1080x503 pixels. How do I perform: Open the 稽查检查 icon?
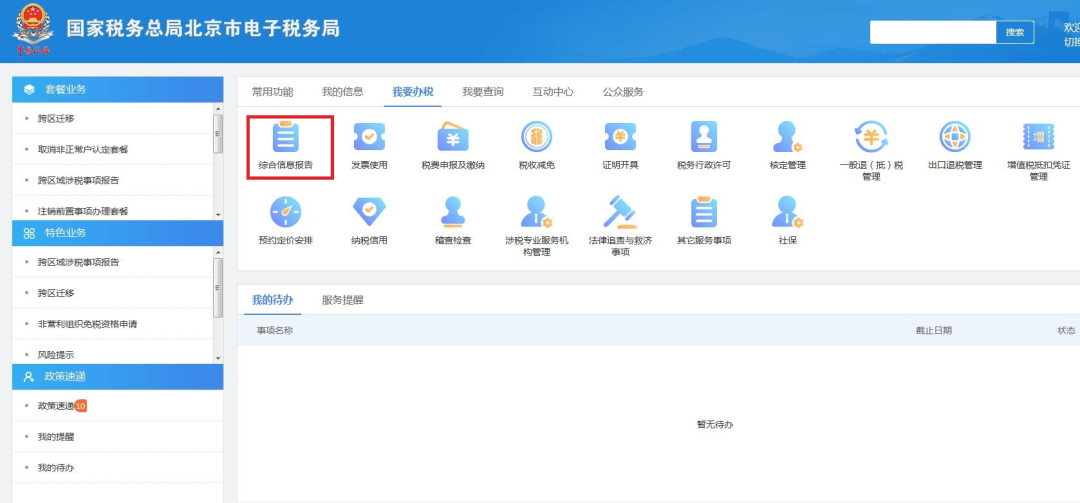pyautogui.click(x=453, y=212)
